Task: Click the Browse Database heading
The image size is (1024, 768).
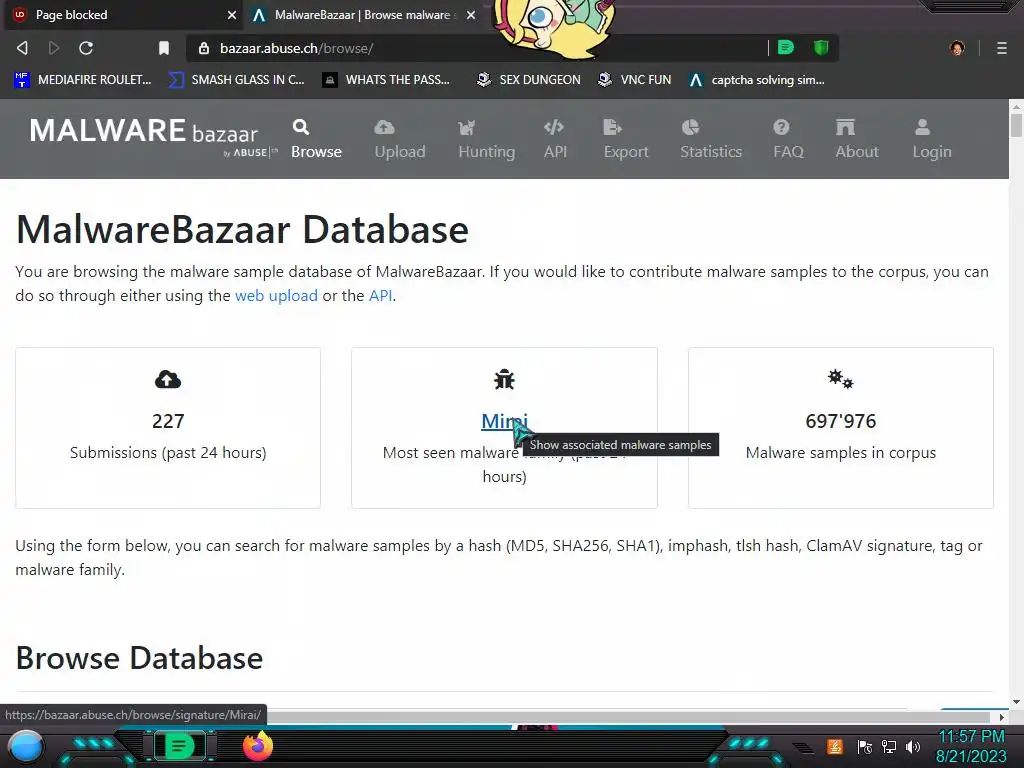Action: (139, 658)
